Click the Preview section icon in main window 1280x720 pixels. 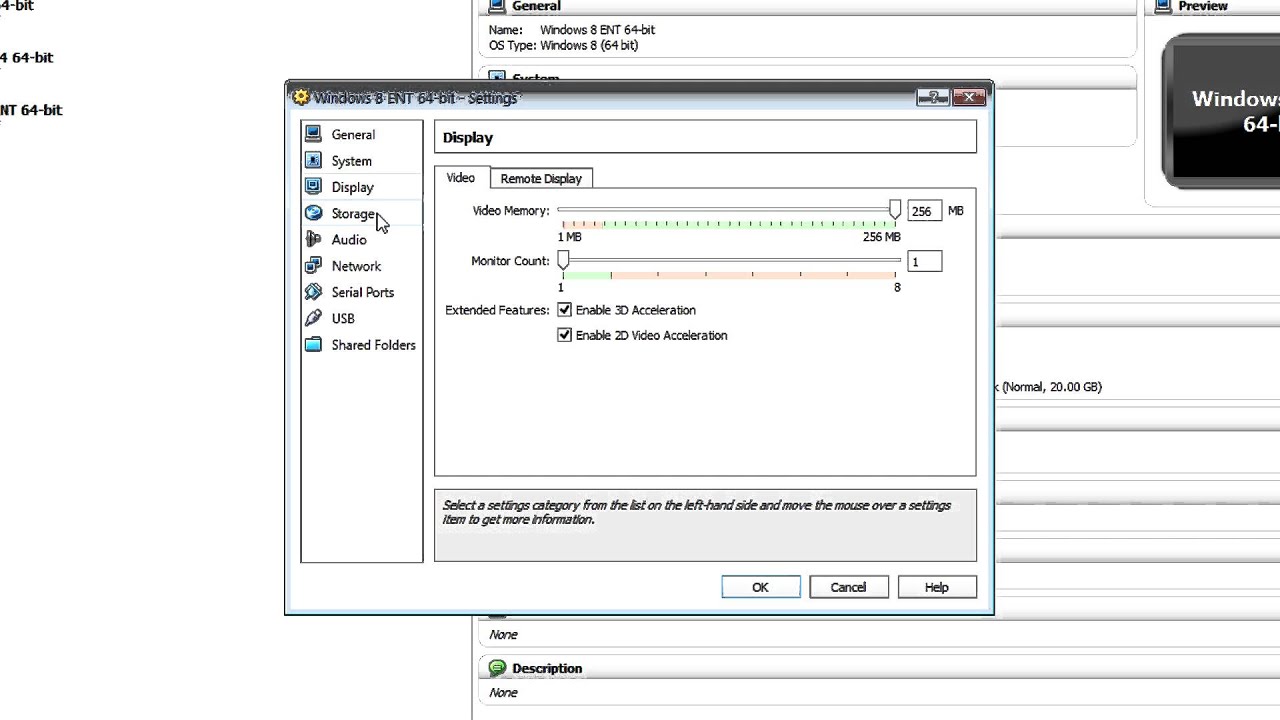click(x=1163, y=6)
